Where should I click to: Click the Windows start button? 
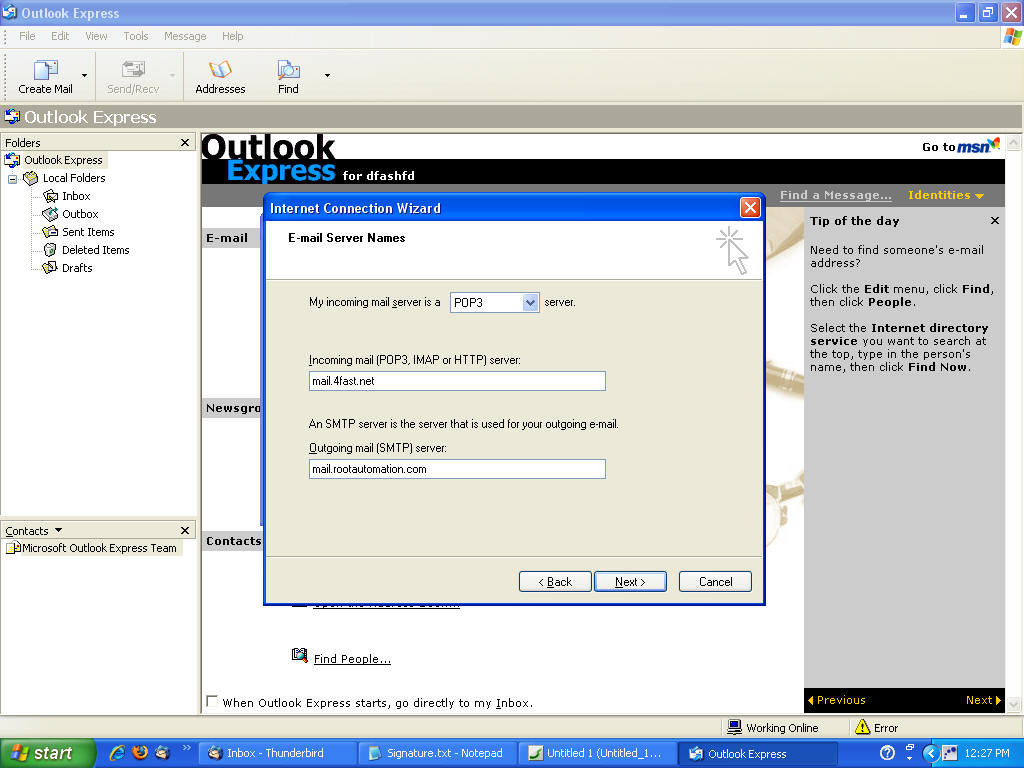pos(47,753)
